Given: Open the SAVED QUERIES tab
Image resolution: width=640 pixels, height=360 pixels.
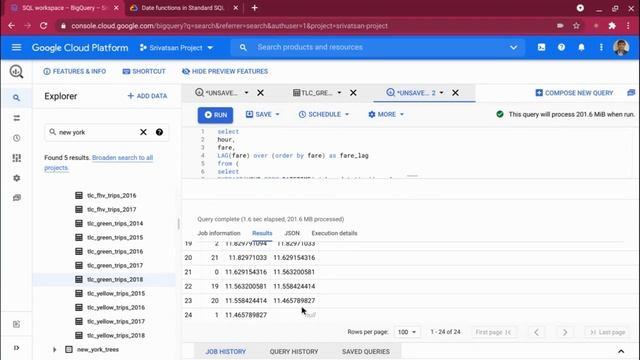Looking at the screenshot, I should tap(366, 351).
